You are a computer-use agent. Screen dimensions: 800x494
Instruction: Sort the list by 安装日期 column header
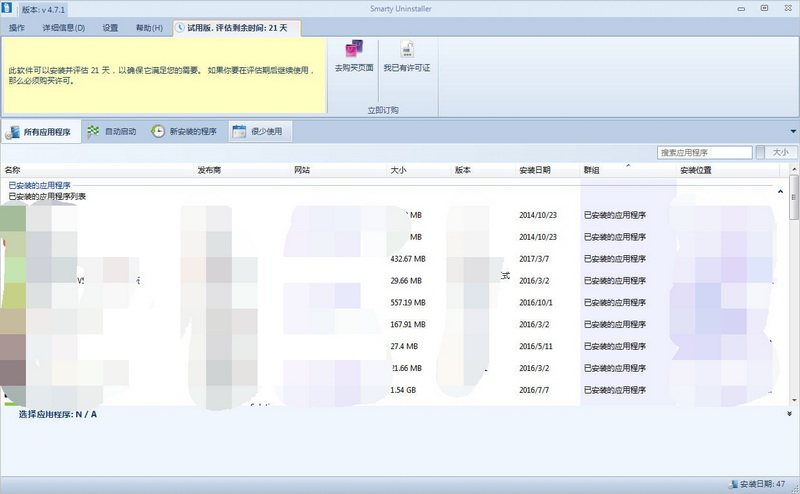(535, 170)
